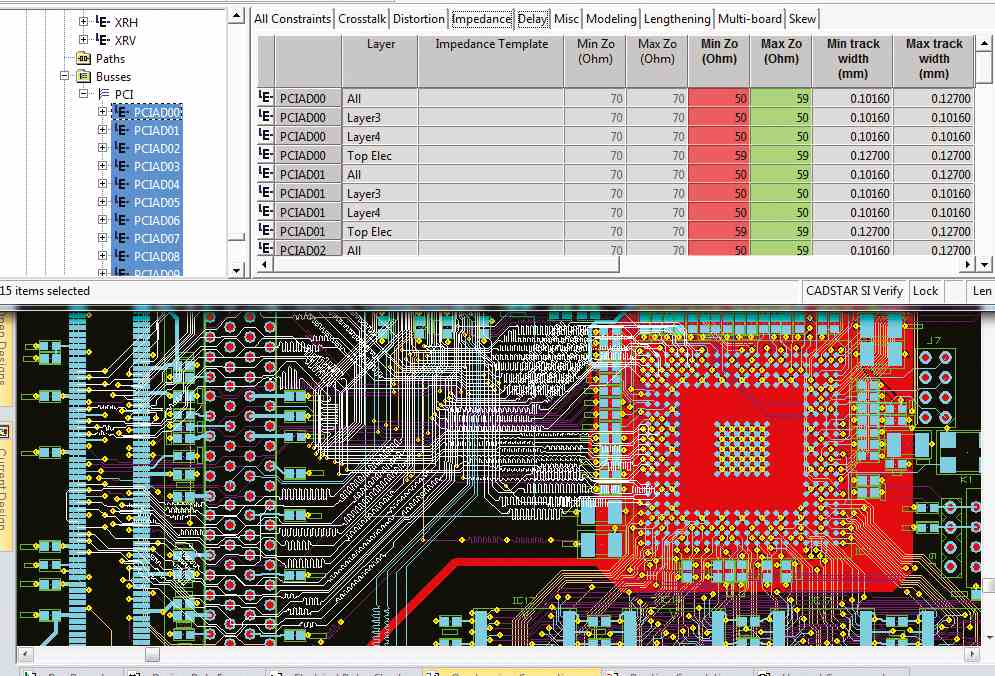The height and width of the screenshot is (676, 995).
Task: Click the Top Elec cell of PCIAD01
Action: 380,232
